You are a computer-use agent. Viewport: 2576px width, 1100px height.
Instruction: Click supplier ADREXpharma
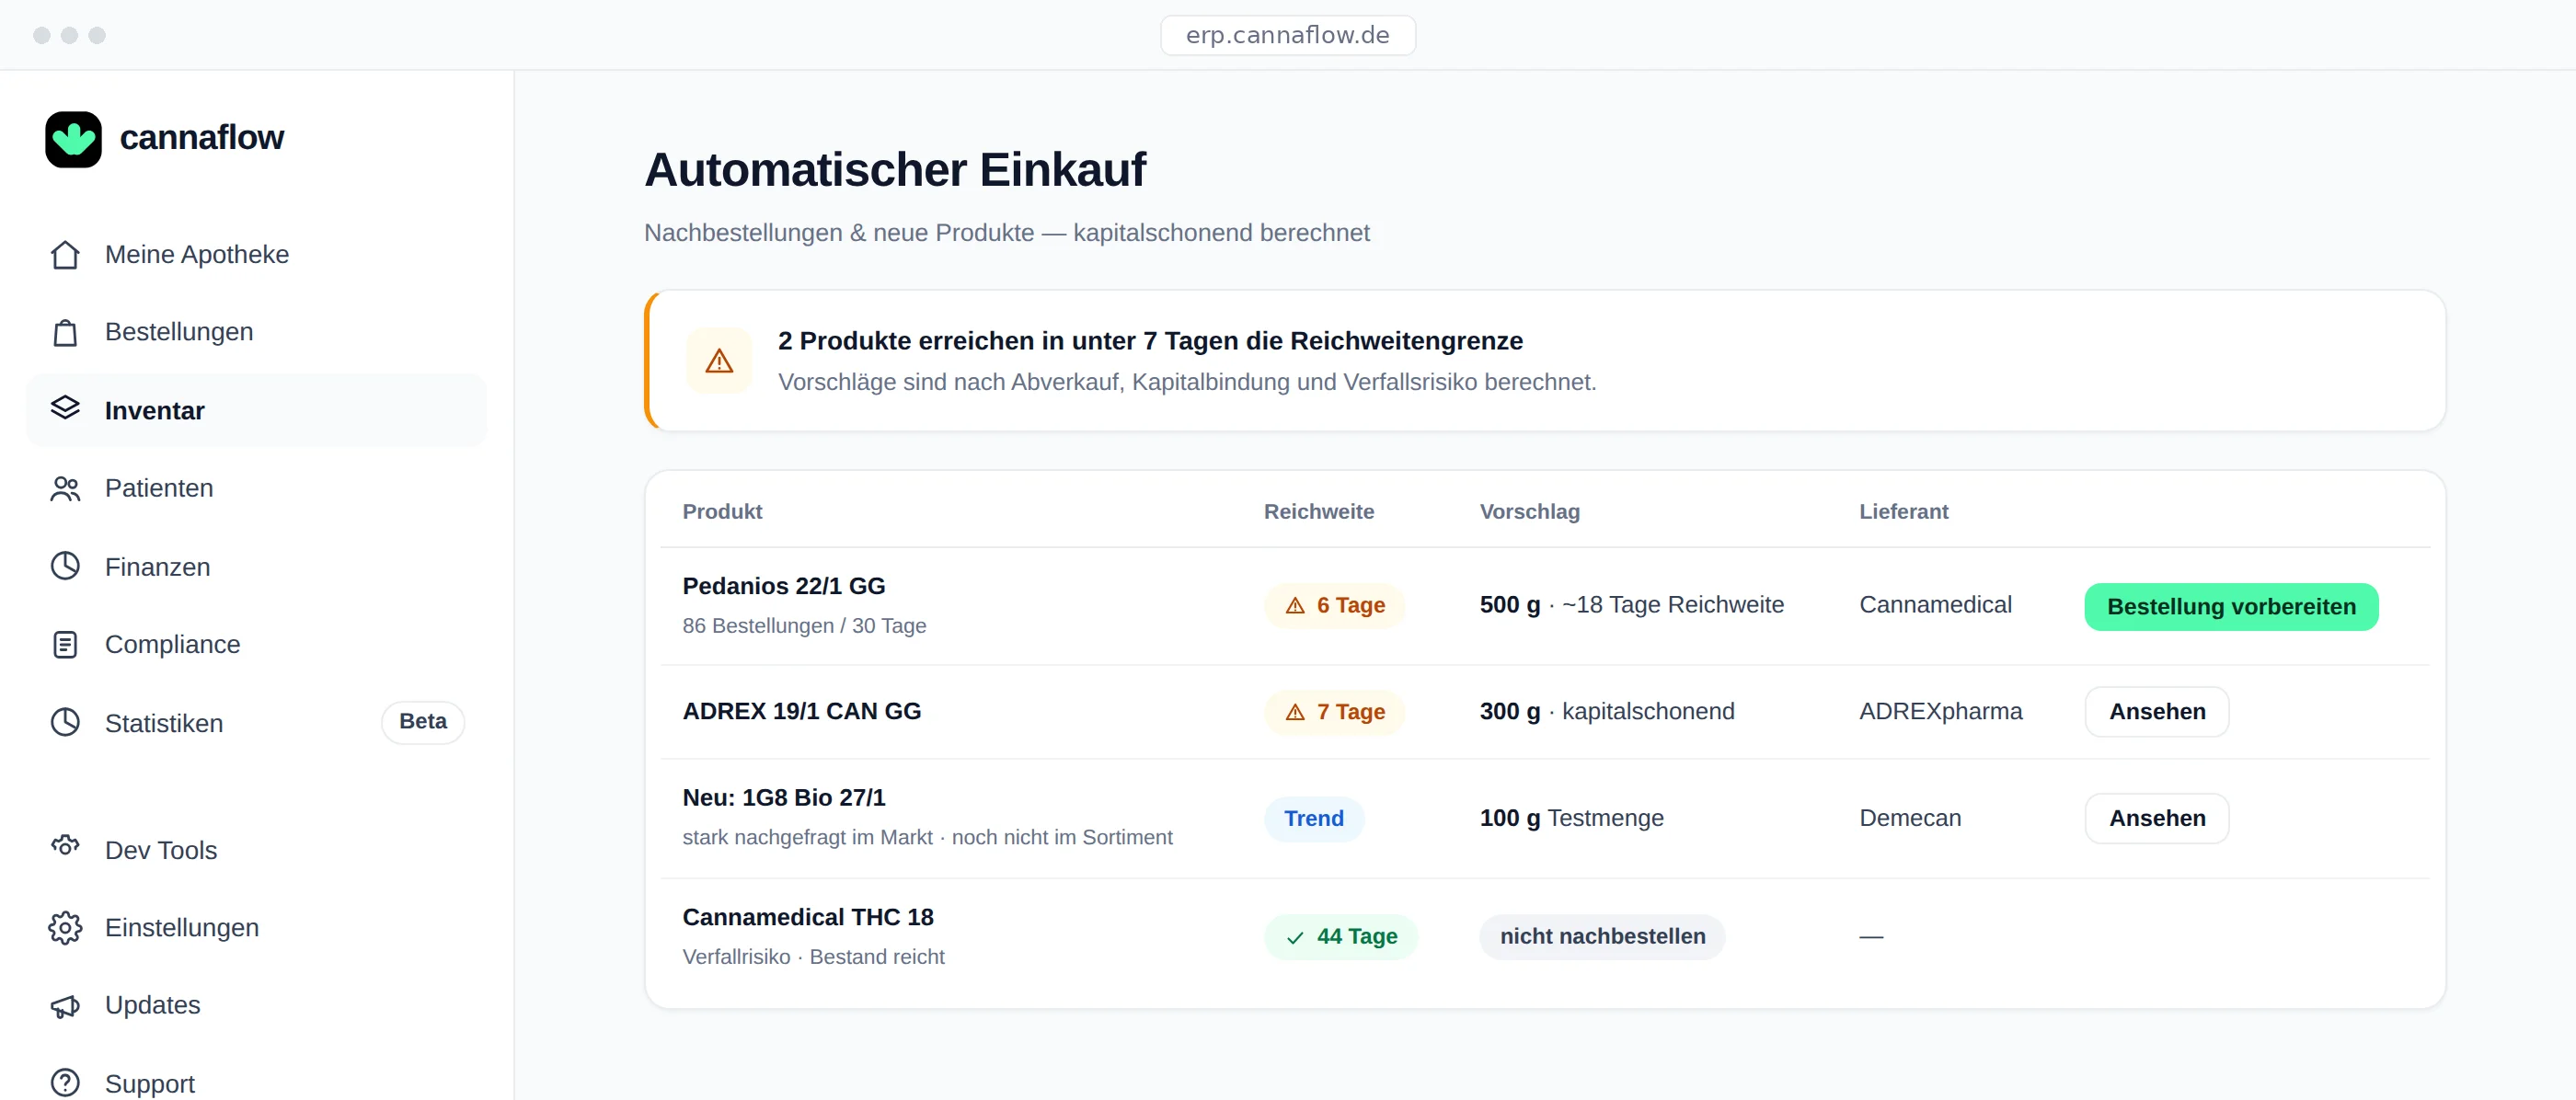tap(1940, 712)
